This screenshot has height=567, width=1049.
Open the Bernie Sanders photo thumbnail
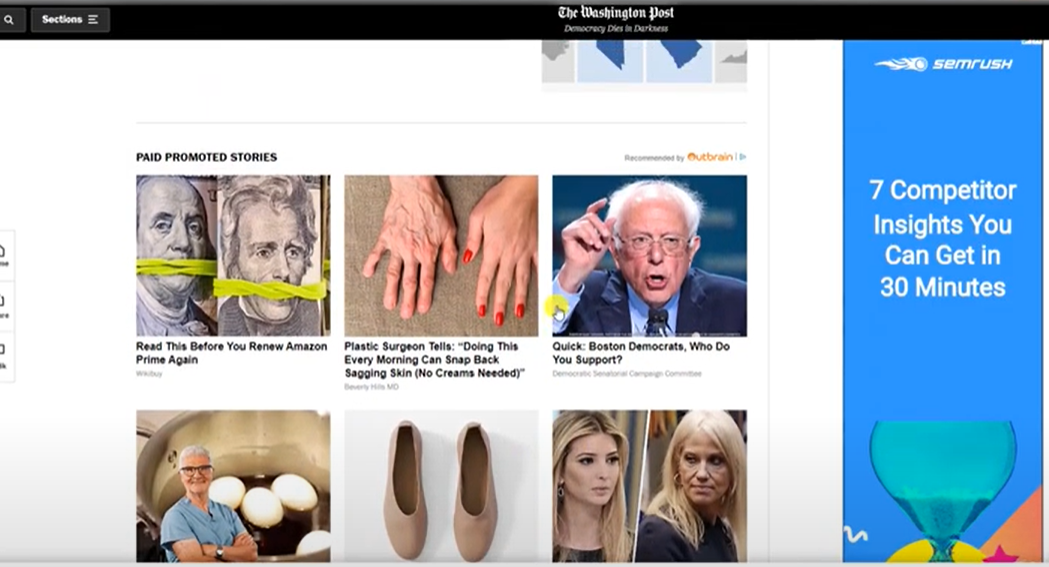coord(650,255)
